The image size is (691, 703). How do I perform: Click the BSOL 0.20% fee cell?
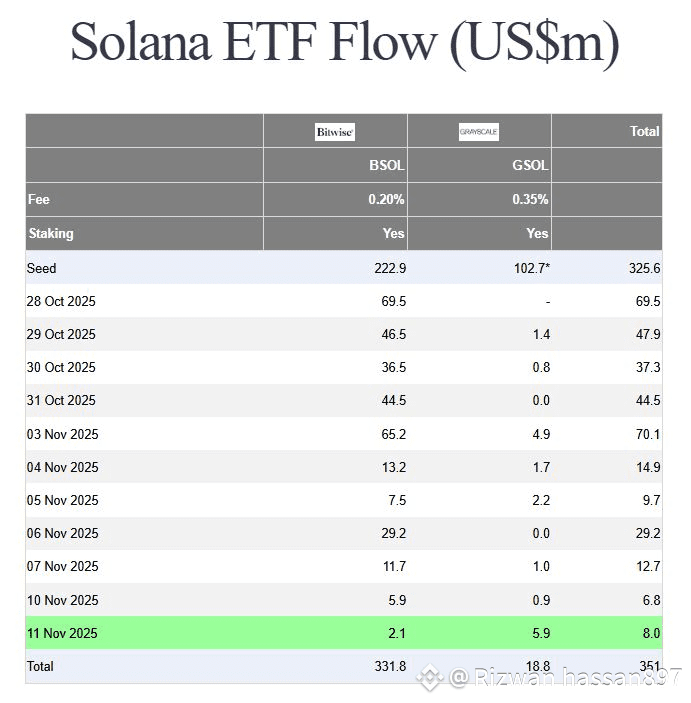386,199
